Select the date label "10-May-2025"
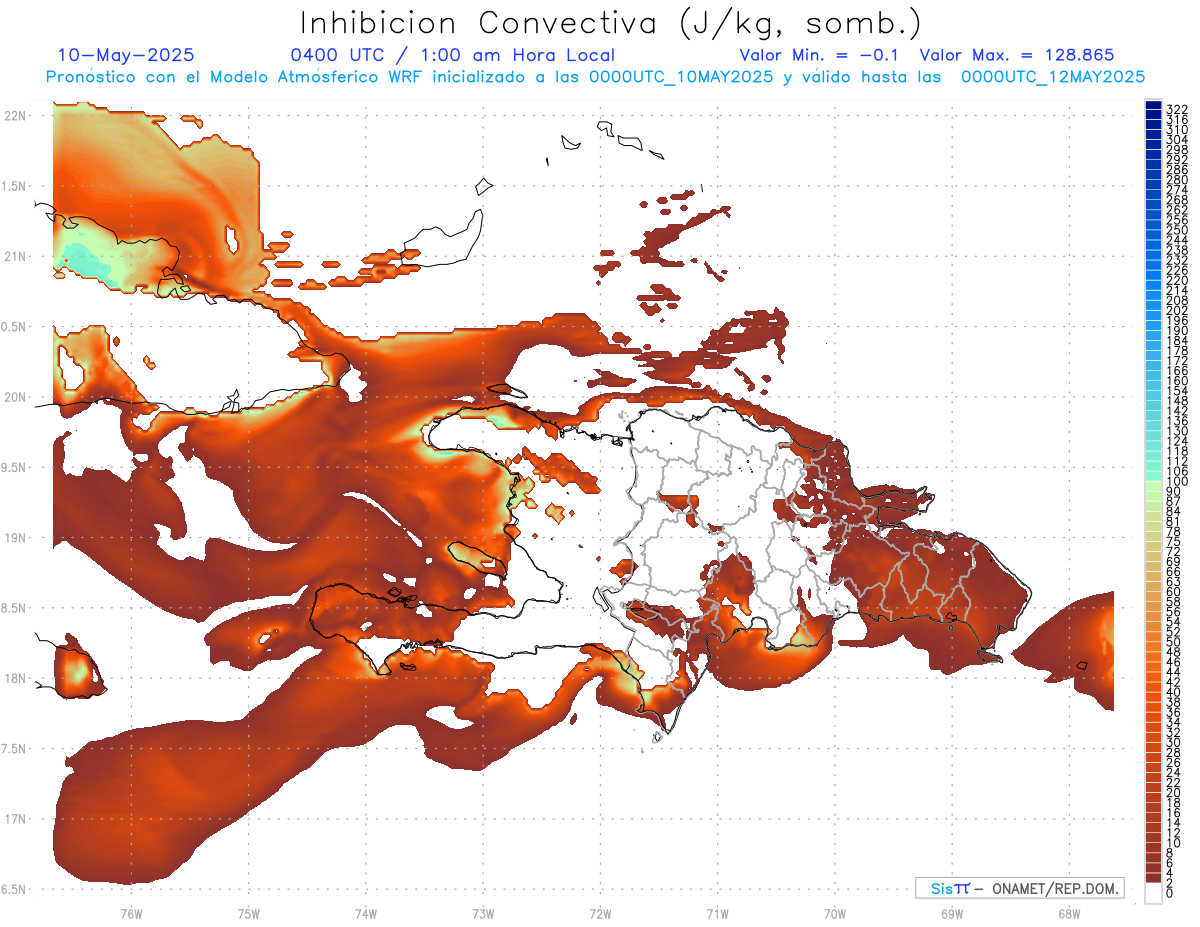Screen dimensions: 1200x927 (x=126, y=55)
